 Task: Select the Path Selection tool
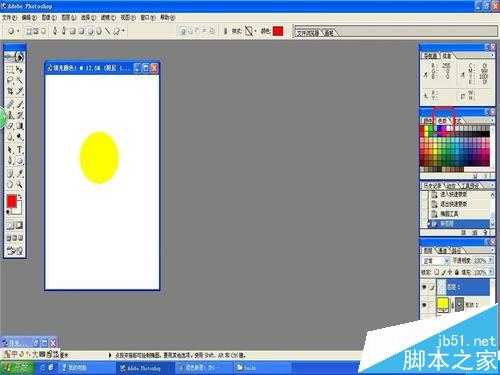(x=10, y=150)
